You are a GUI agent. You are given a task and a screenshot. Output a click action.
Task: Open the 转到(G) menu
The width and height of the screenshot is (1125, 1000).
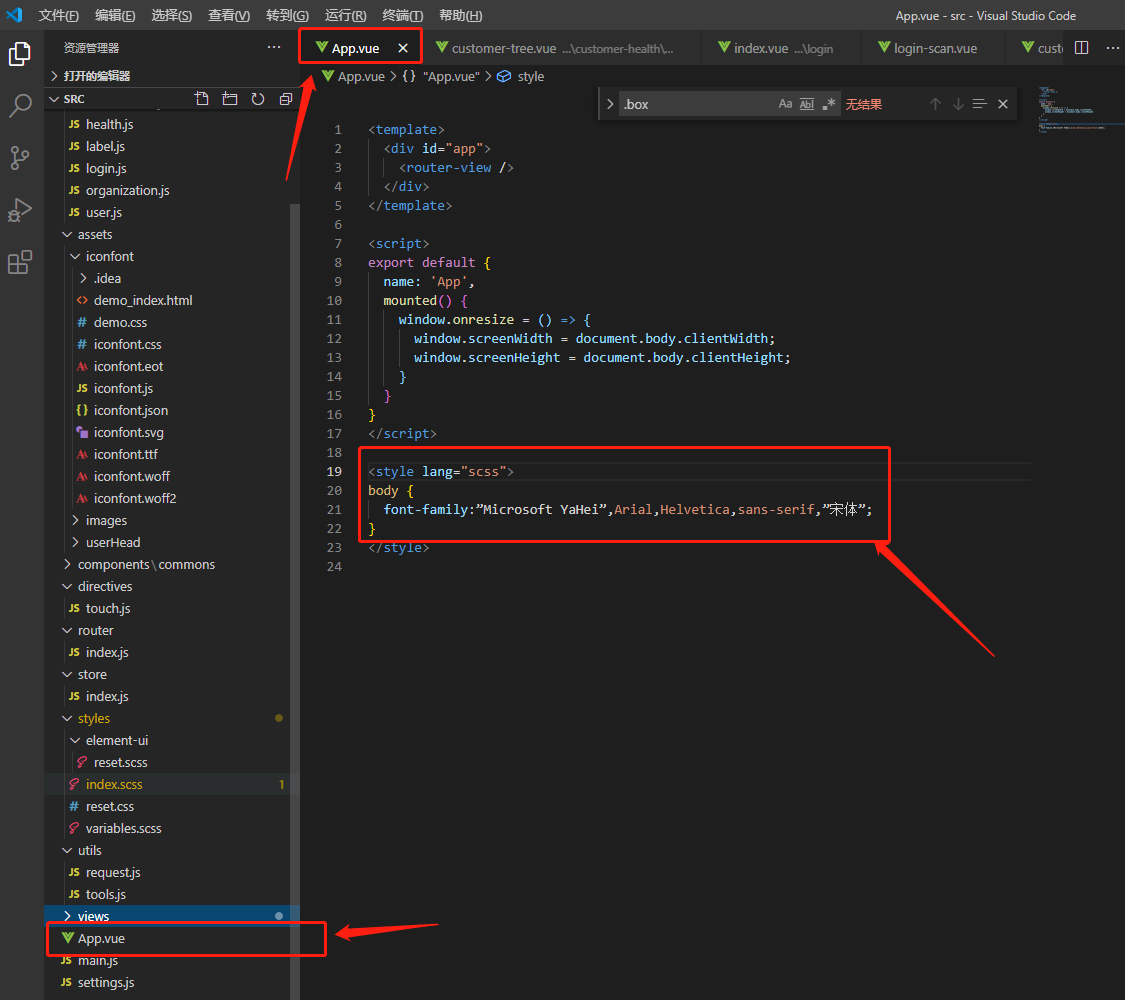click(x=287, y=15)
